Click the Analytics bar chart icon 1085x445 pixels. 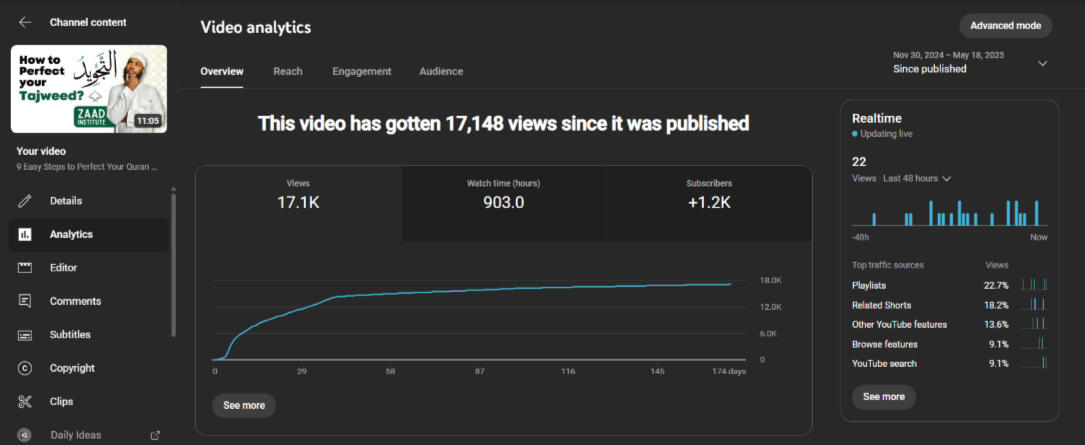25,234
